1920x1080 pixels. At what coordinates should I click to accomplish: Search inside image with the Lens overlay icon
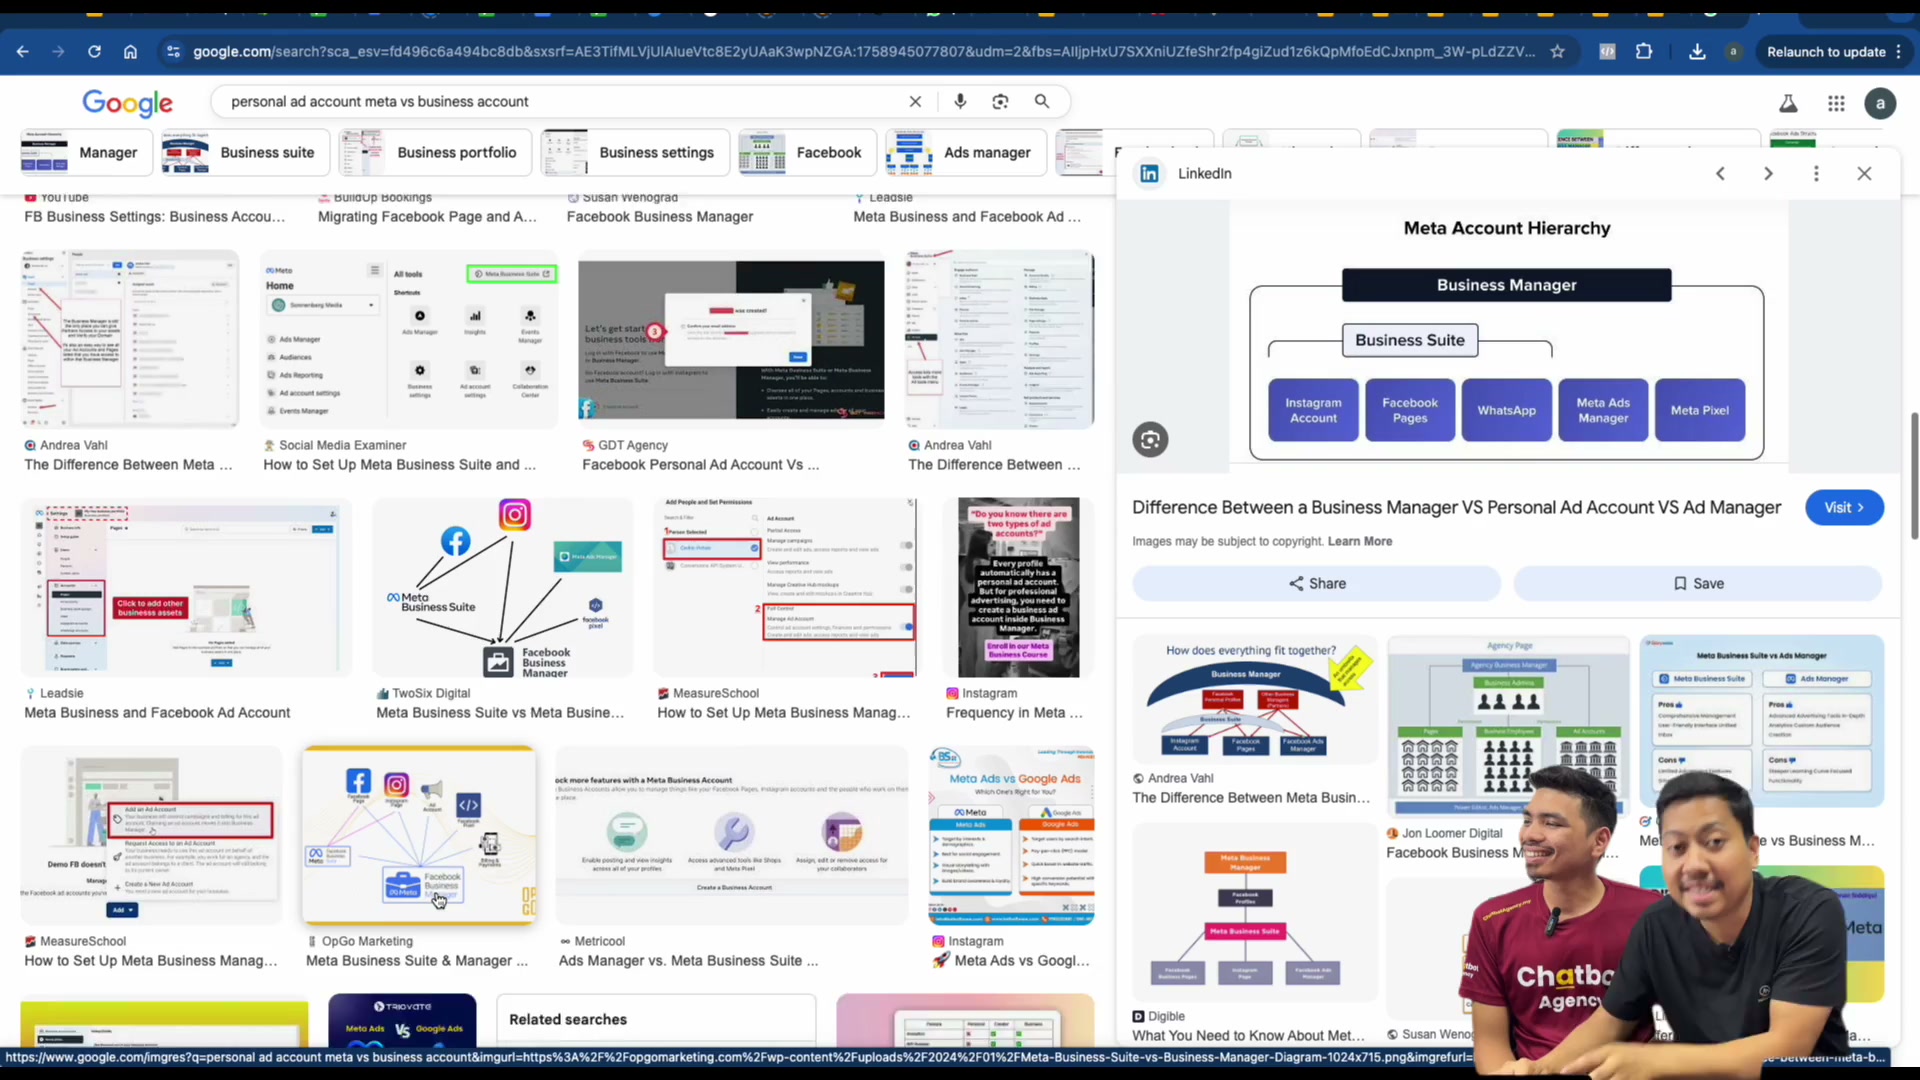tap(1150, 439)
